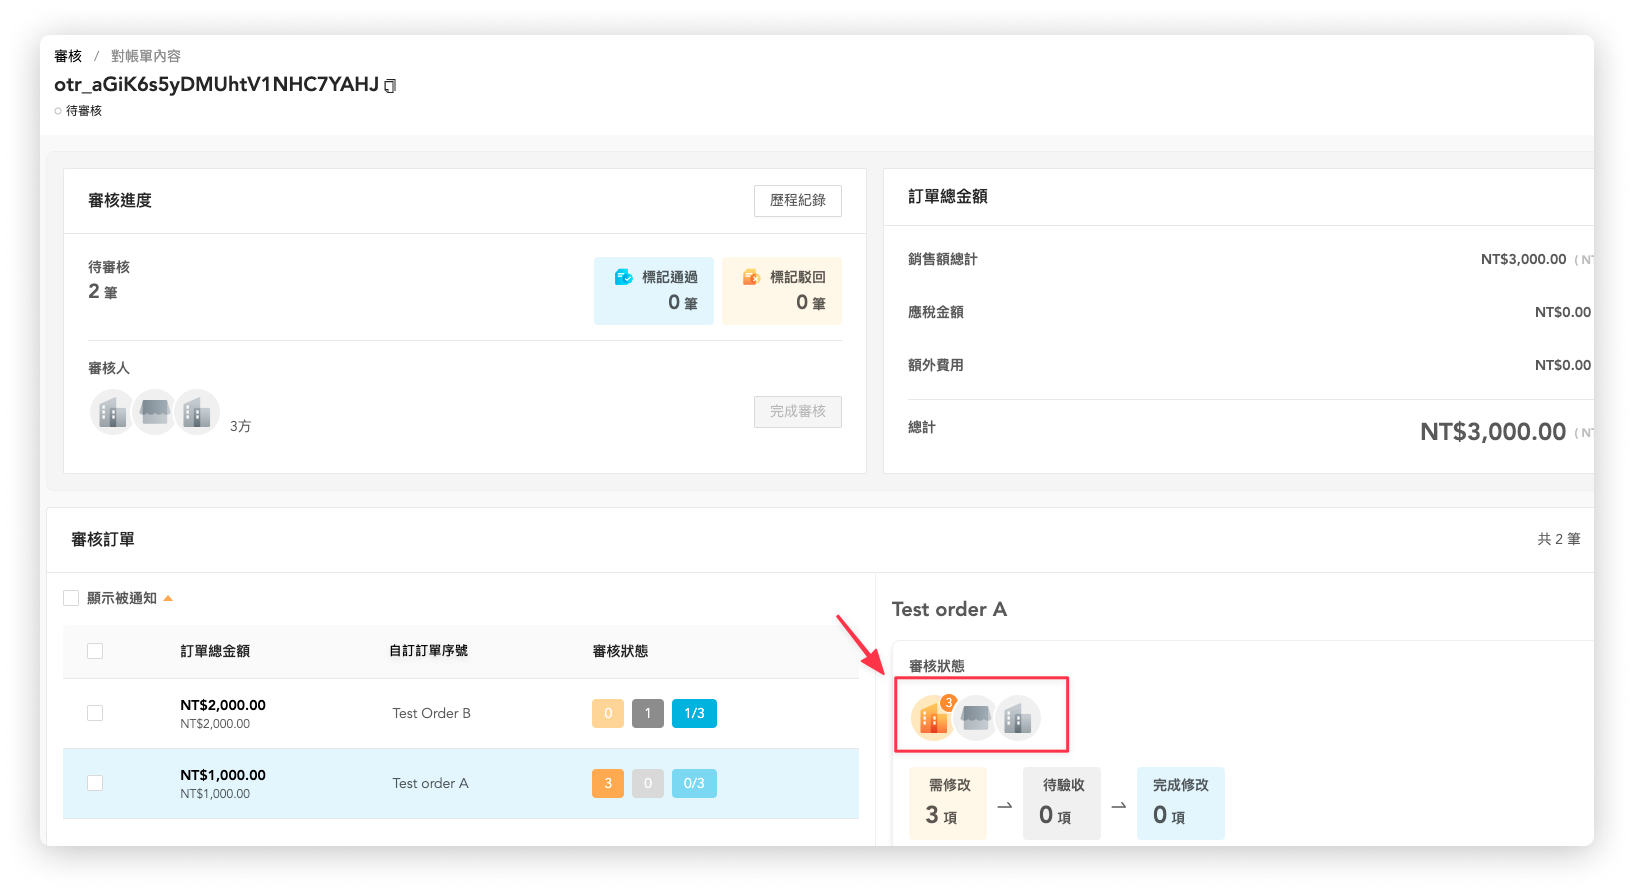Viewport: 1634px width, 891px height.
Task: Go to 審核 breadcrumb link
Action: pos(68,56)
